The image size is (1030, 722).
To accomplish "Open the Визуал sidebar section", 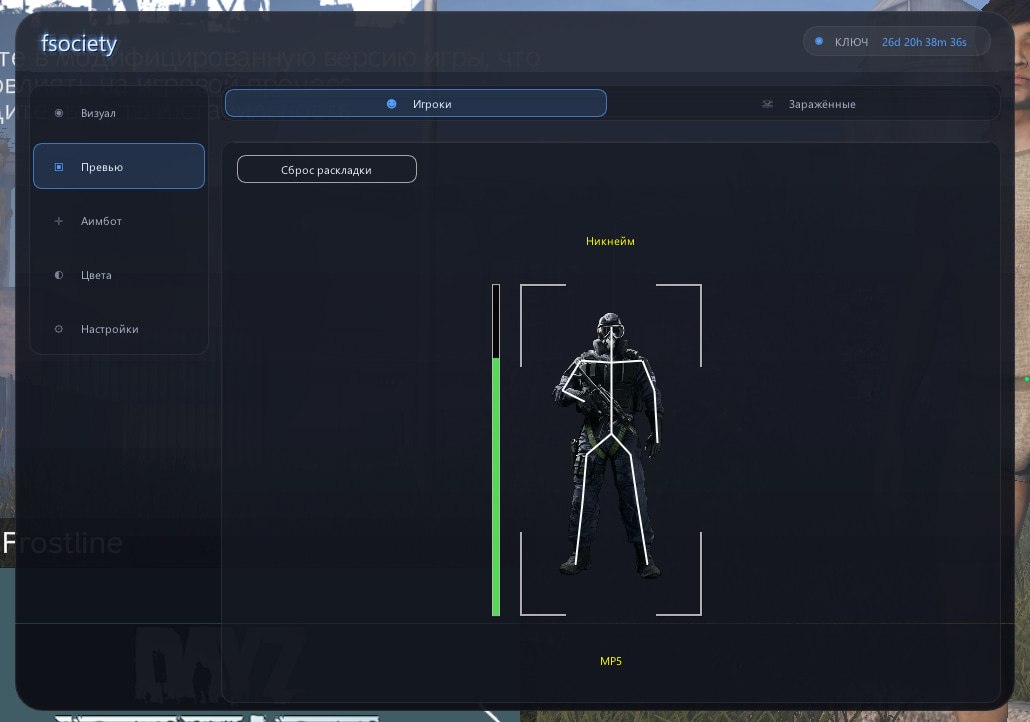I will (x=119, y=113).
